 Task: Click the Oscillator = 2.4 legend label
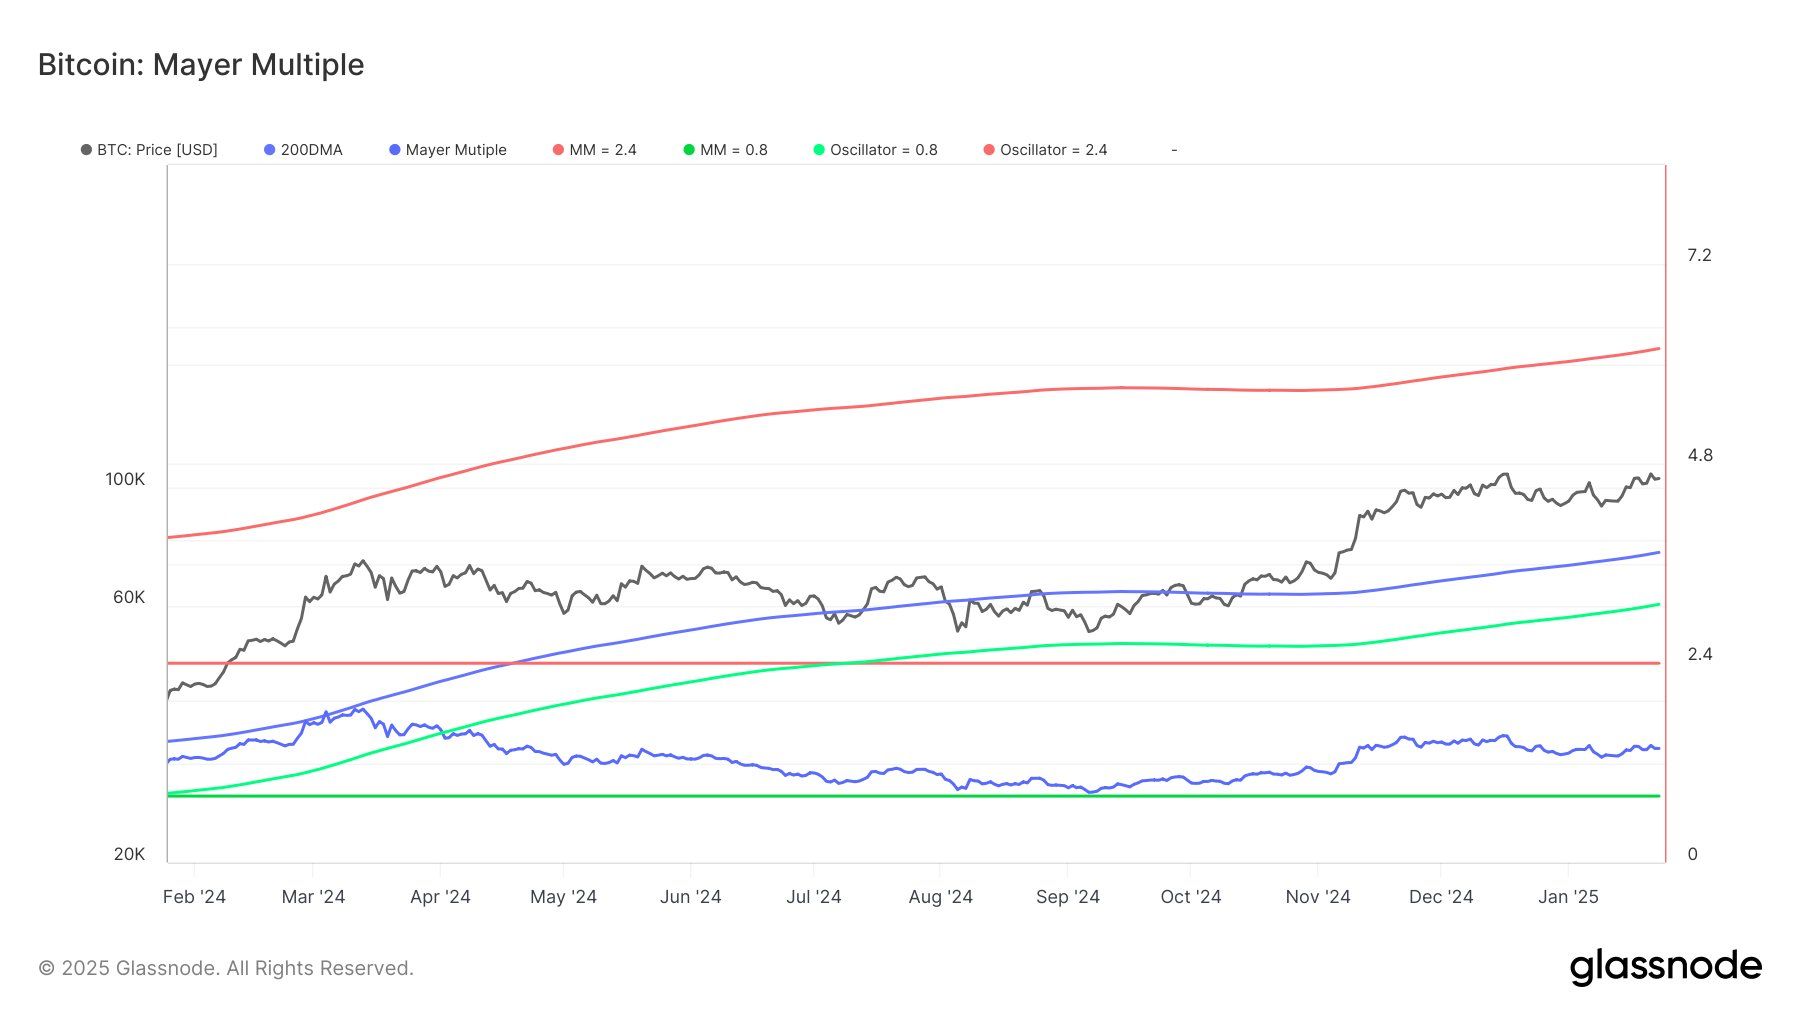point(1052,149)
